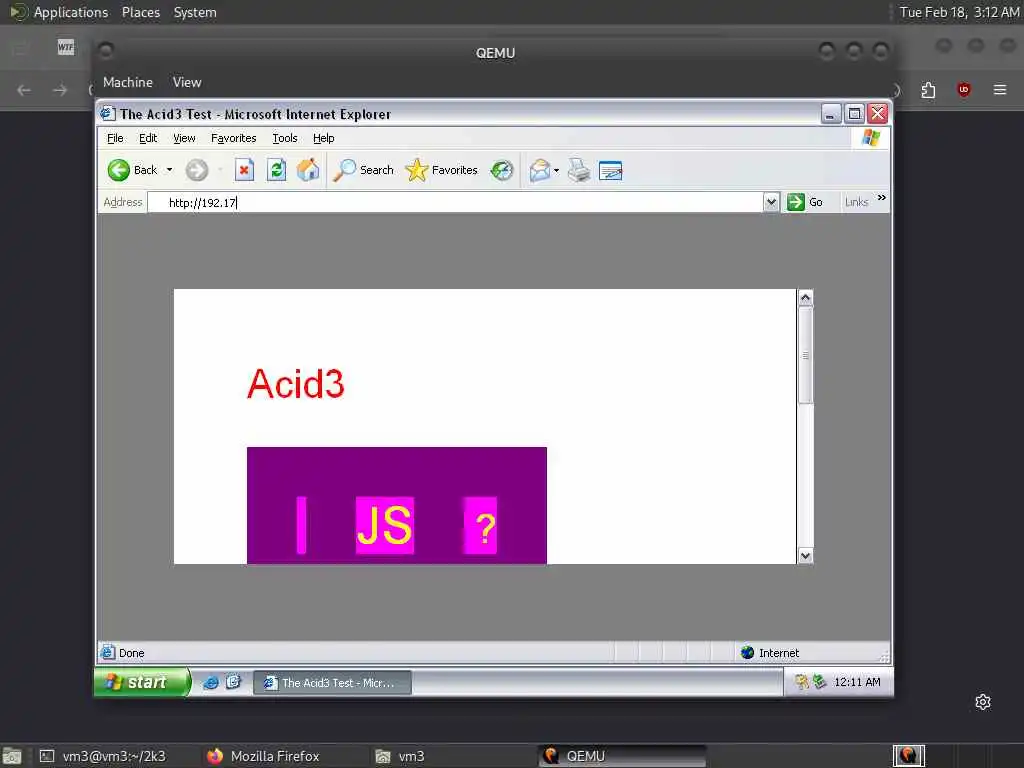The height and width of the screenshot is (768, 1024).
Task: Open the Places menu in top panel
Action: (x=141, y=12)
